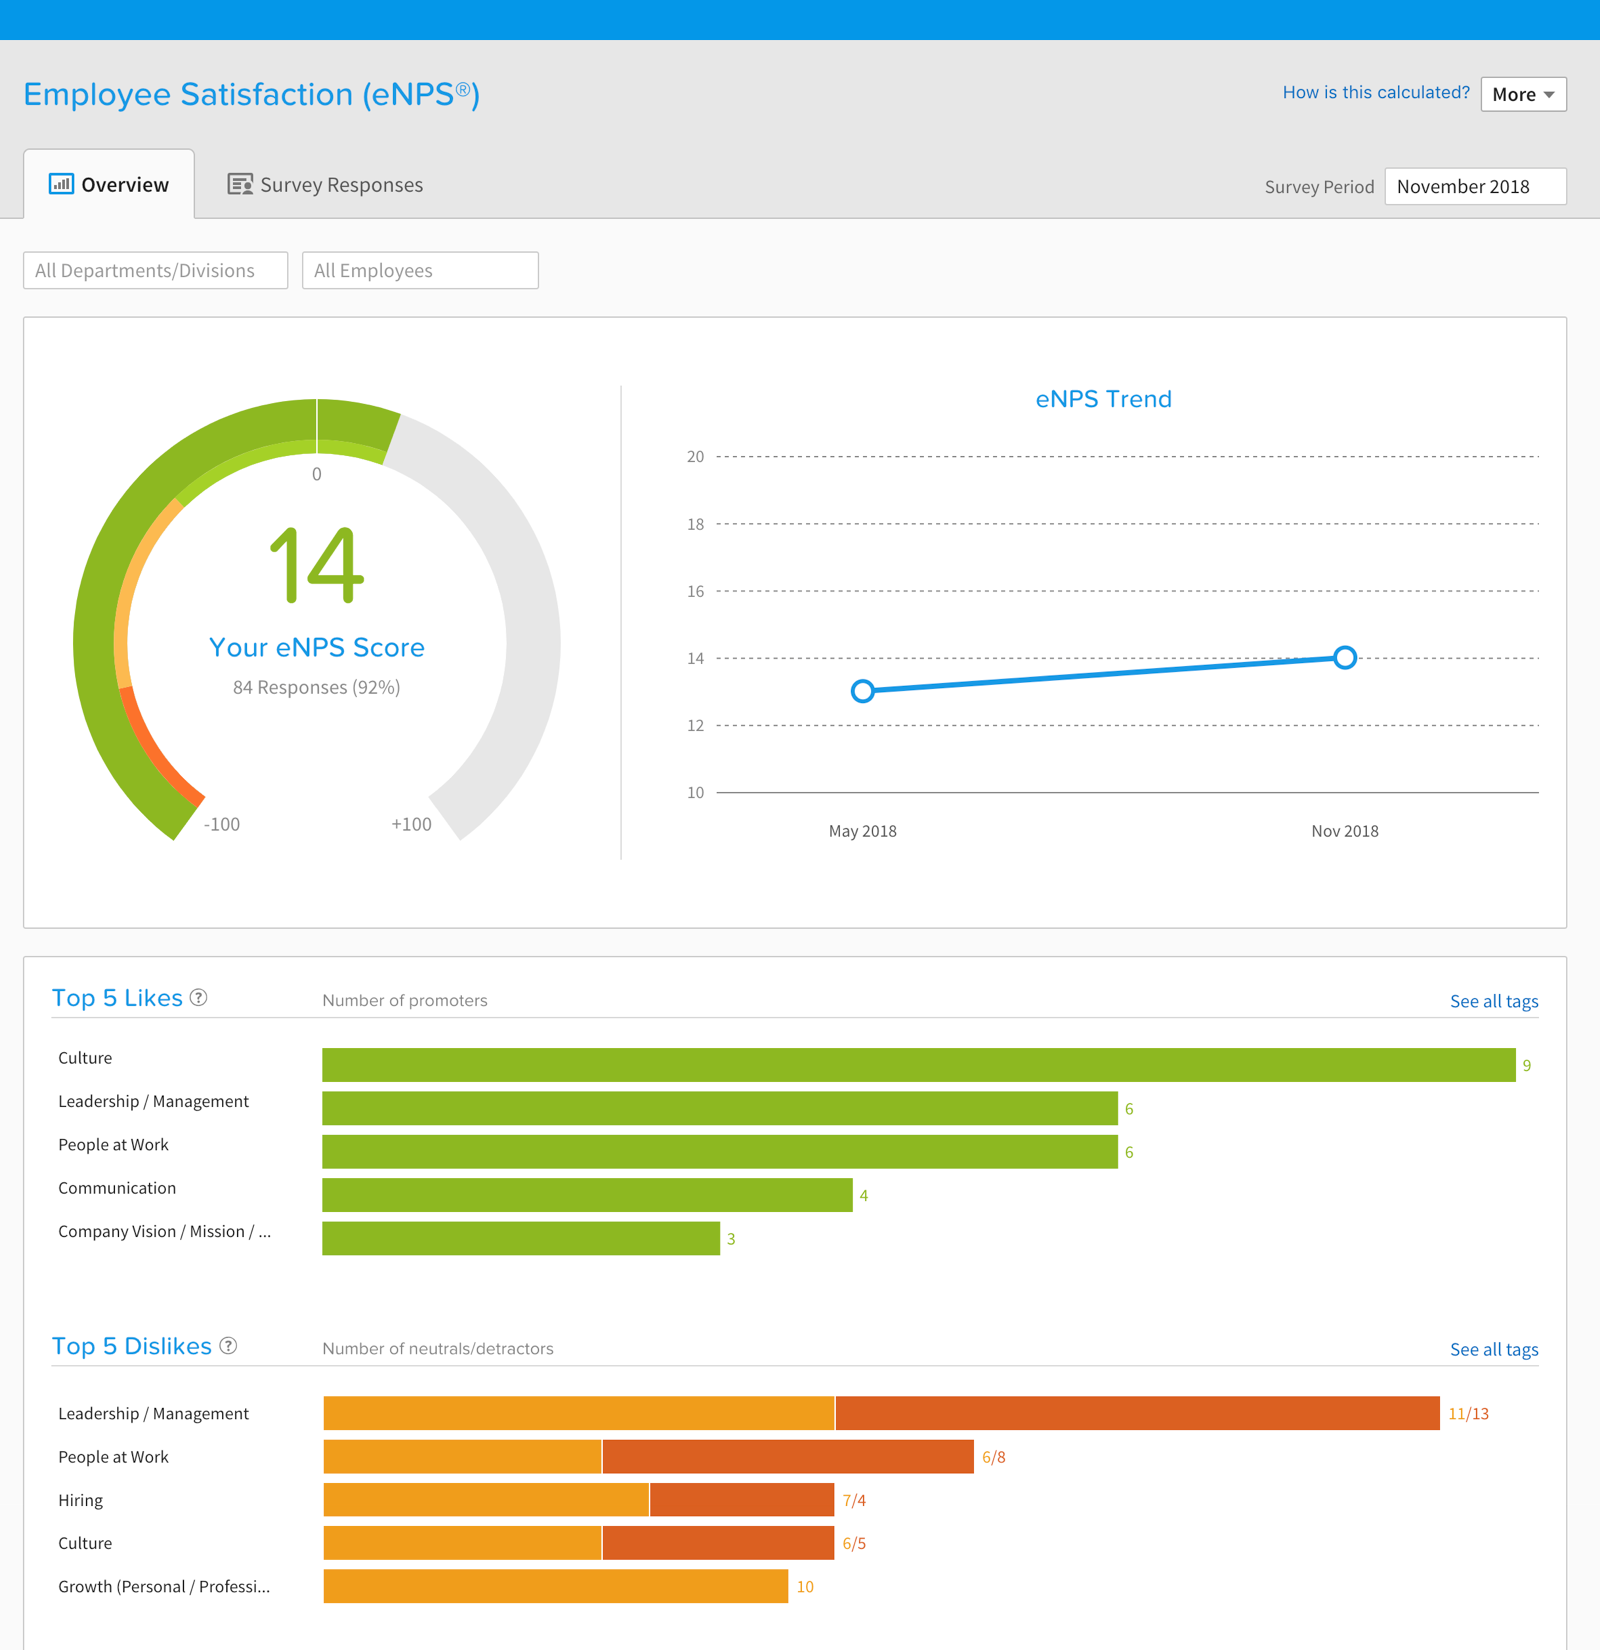Click See all tags for Top 5 Dislikes
The image size is (1600, 1650).
click(1494, 1349)
